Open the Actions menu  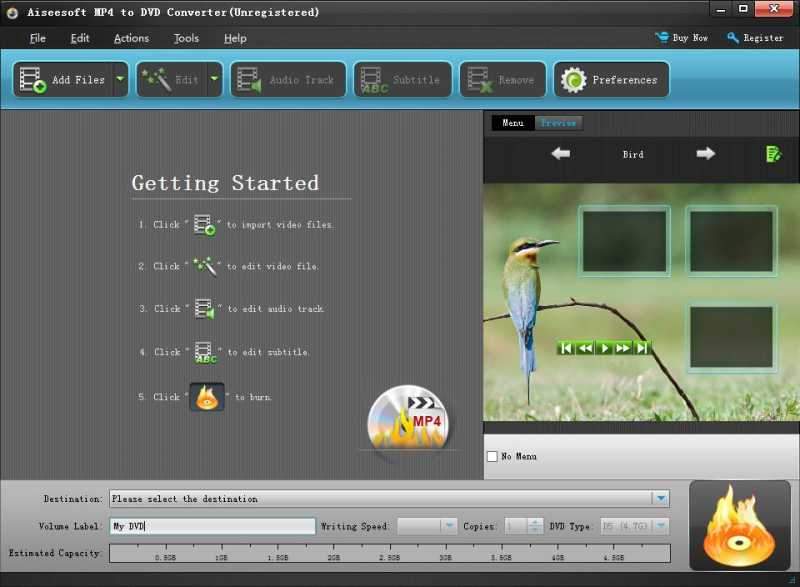point(130,38)
